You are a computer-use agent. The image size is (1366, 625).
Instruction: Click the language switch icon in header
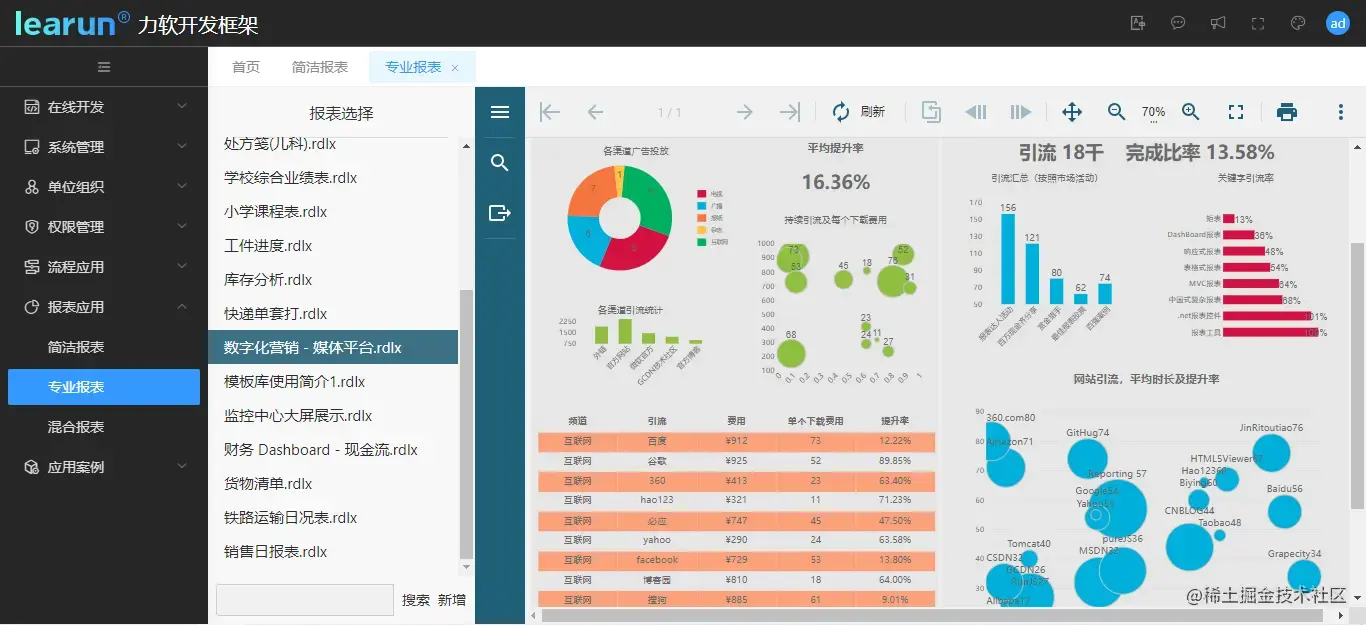[x=1138, y=23]
